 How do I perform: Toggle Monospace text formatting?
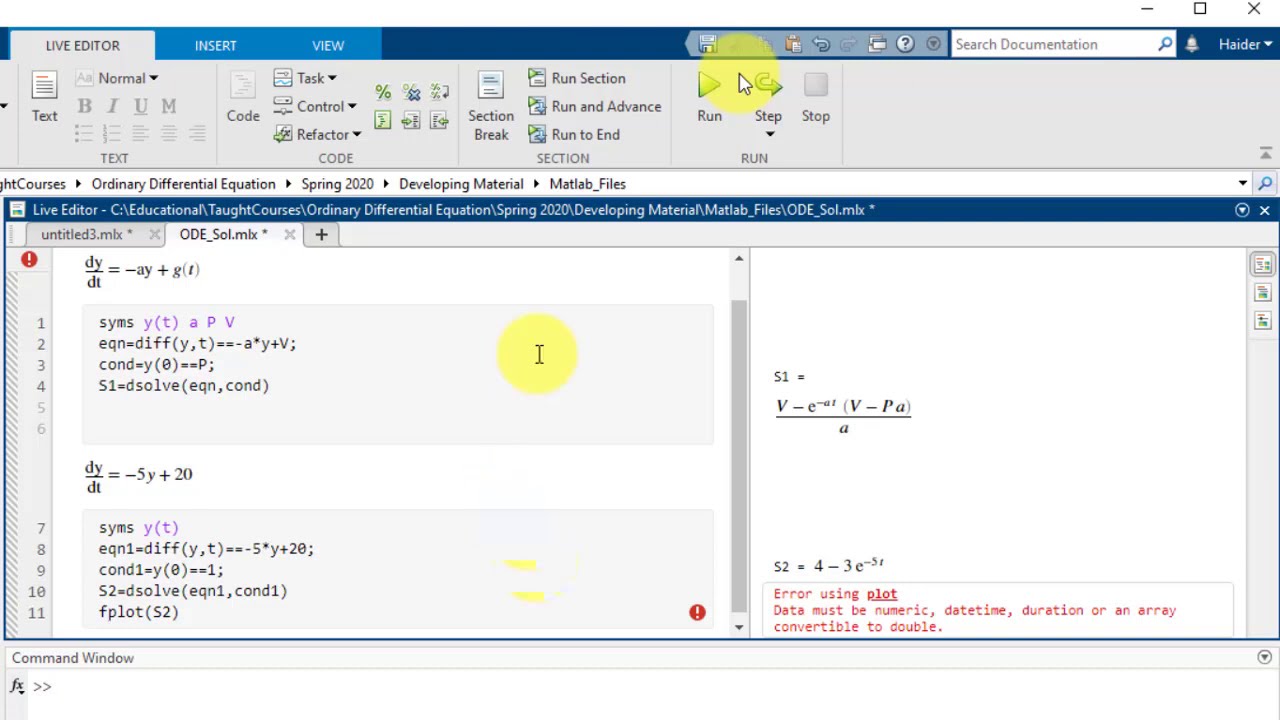pyautogui.click(x=169, y=106)
